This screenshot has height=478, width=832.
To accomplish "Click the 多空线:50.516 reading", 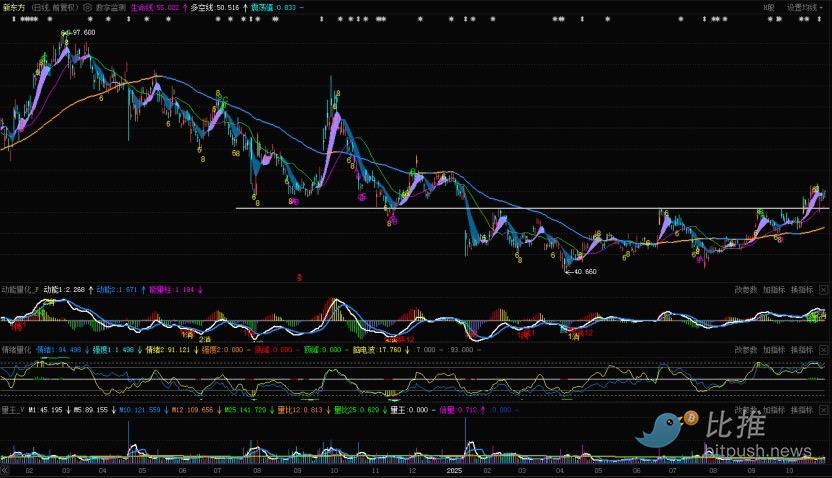I will click(x=215, y=8).
